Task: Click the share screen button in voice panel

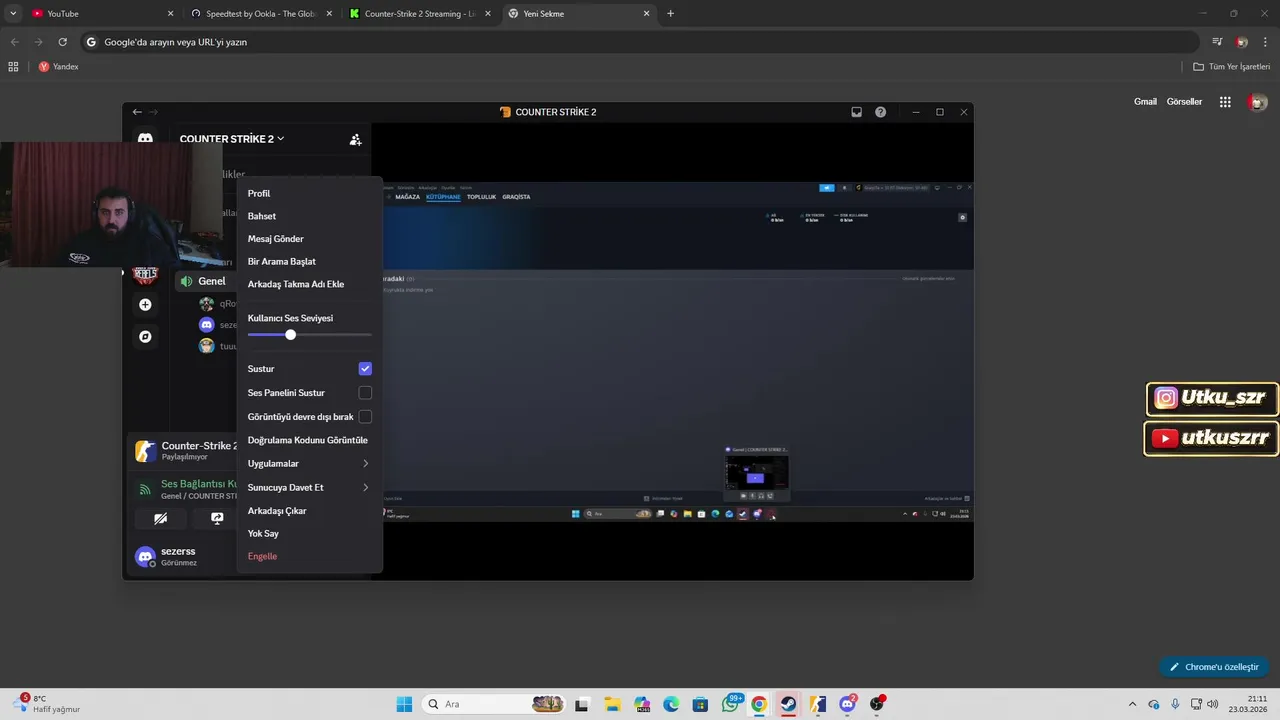Action: coord(217,518)
